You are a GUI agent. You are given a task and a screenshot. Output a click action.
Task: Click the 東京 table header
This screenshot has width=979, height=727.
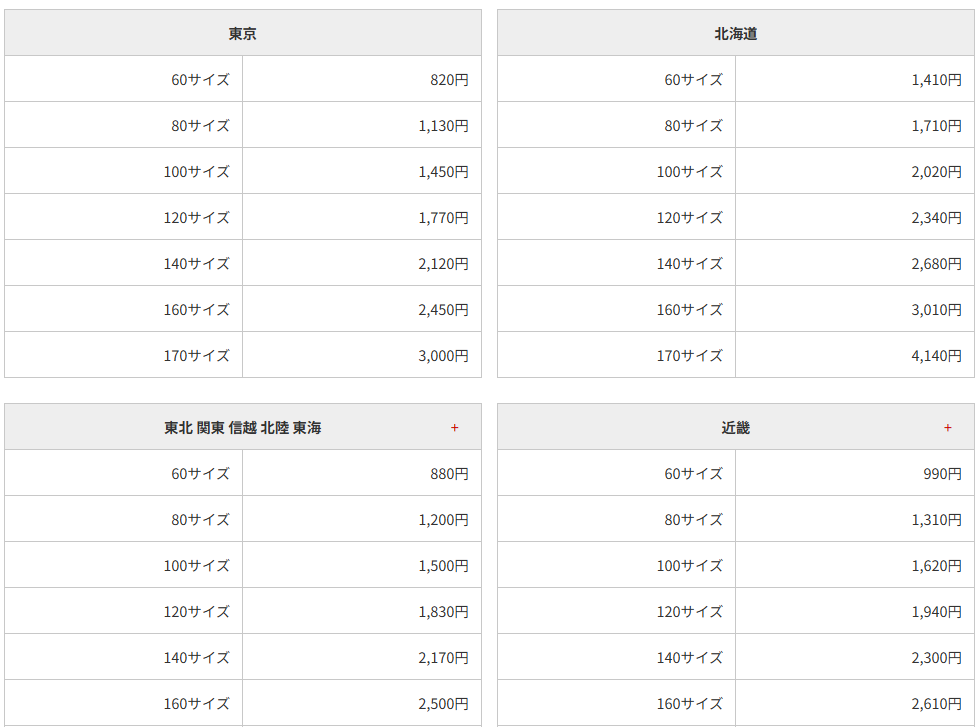point(243,33)
